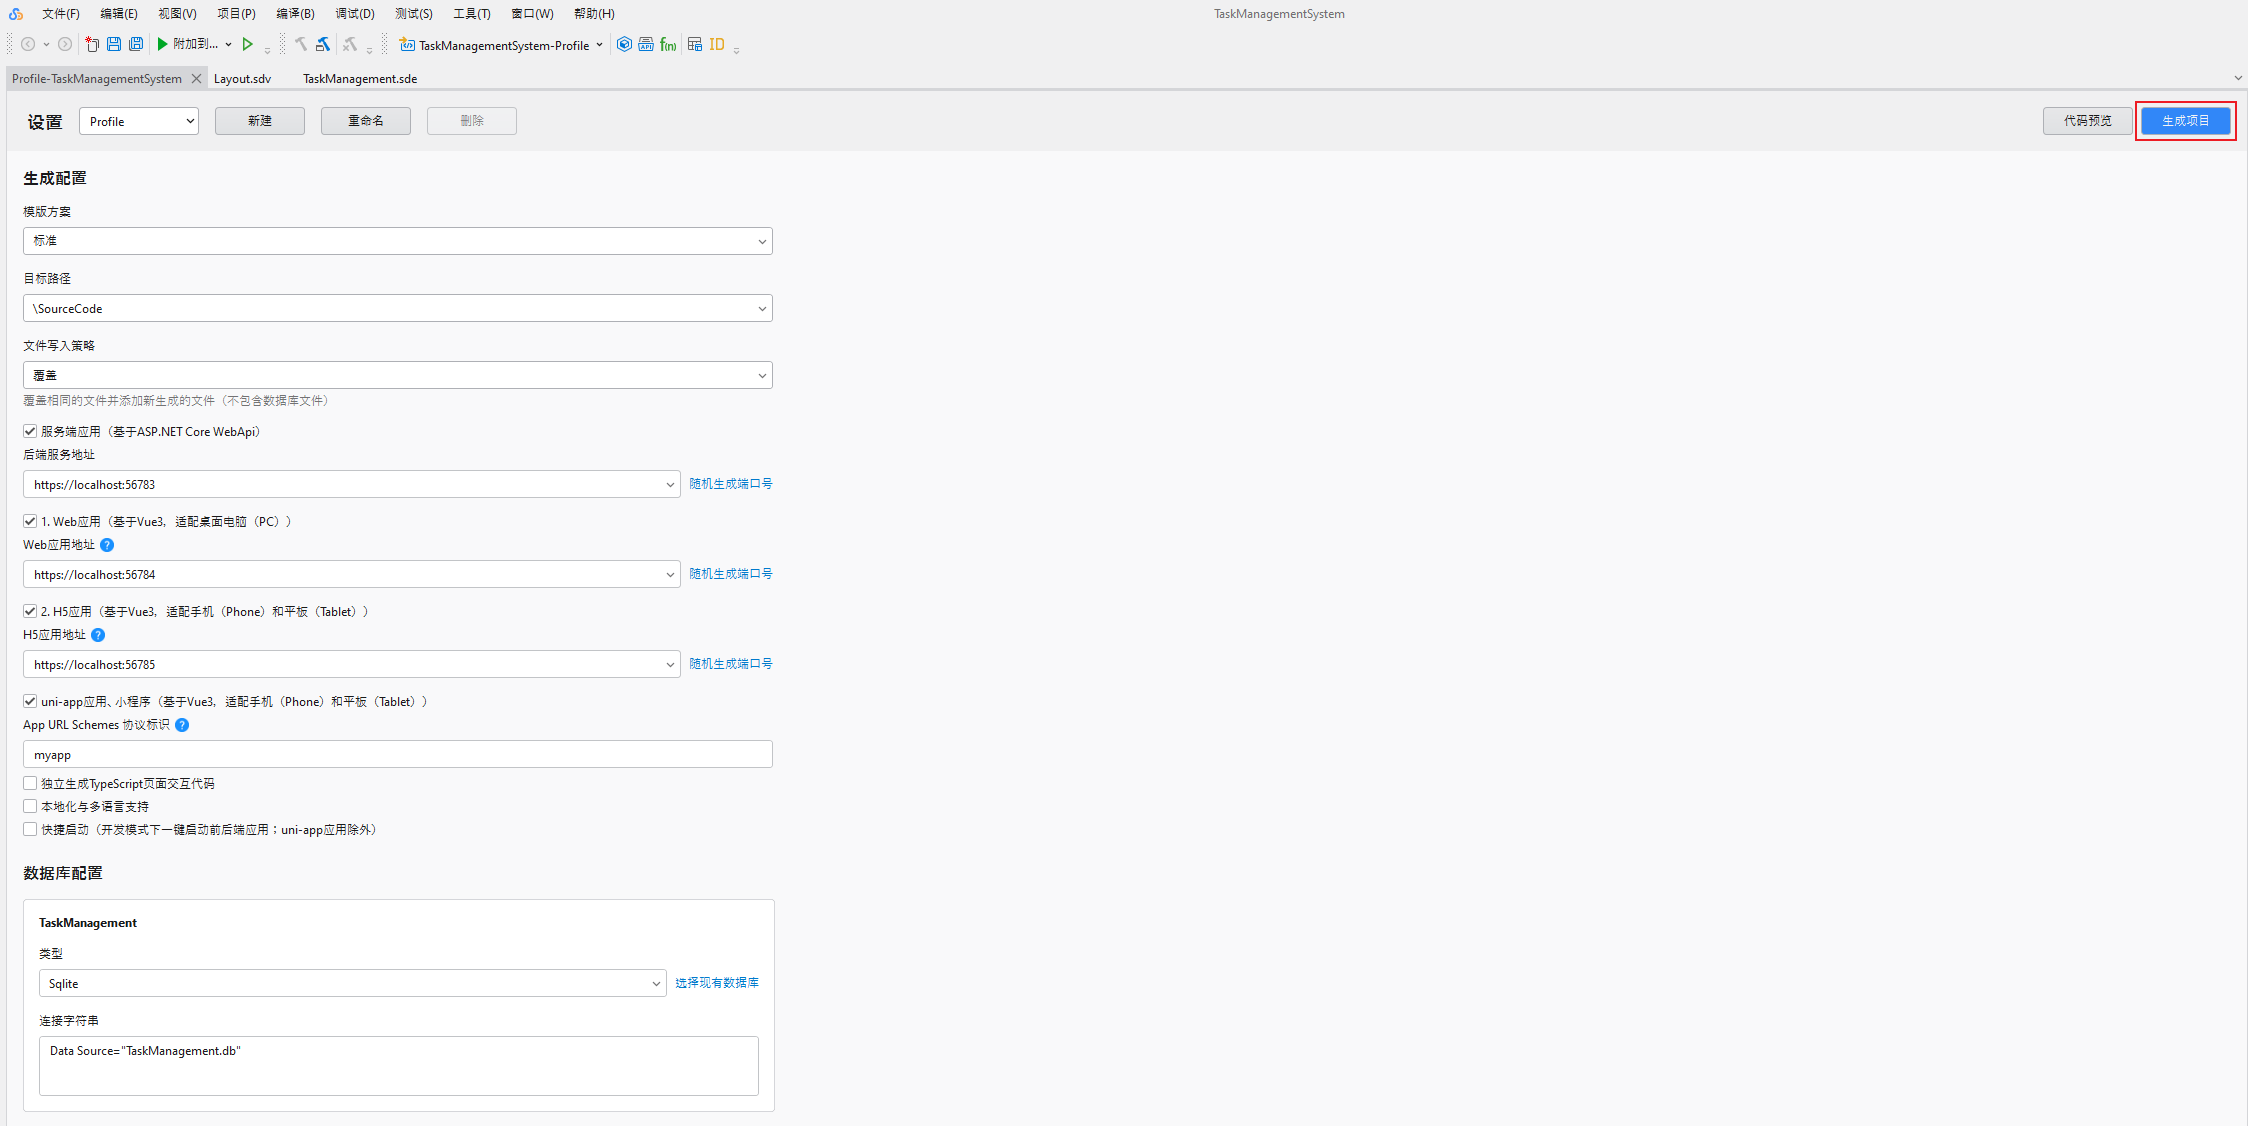Click the 生成项目 button

[x=2185, y=120]
